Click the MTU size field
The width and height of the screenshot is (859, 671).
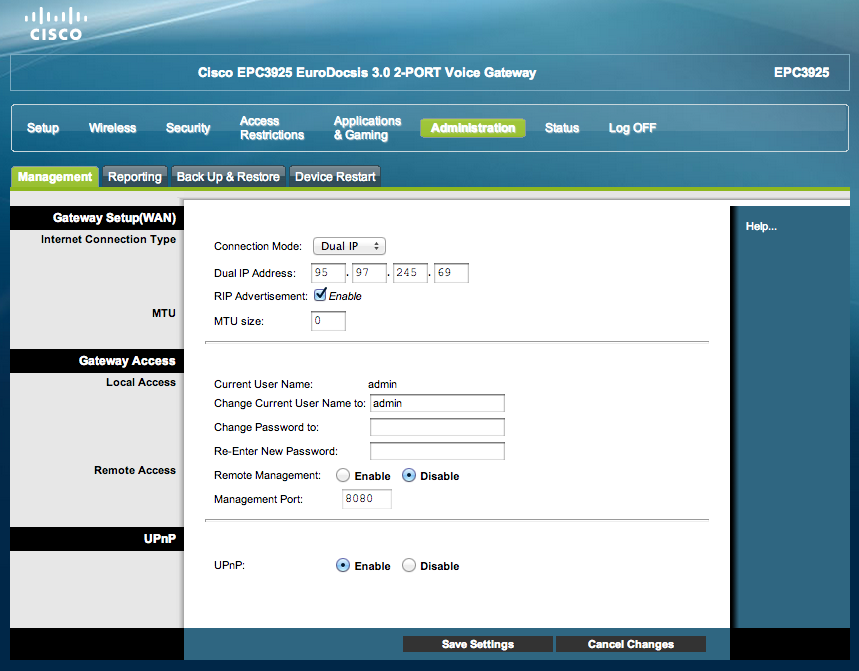coord(328,321)
